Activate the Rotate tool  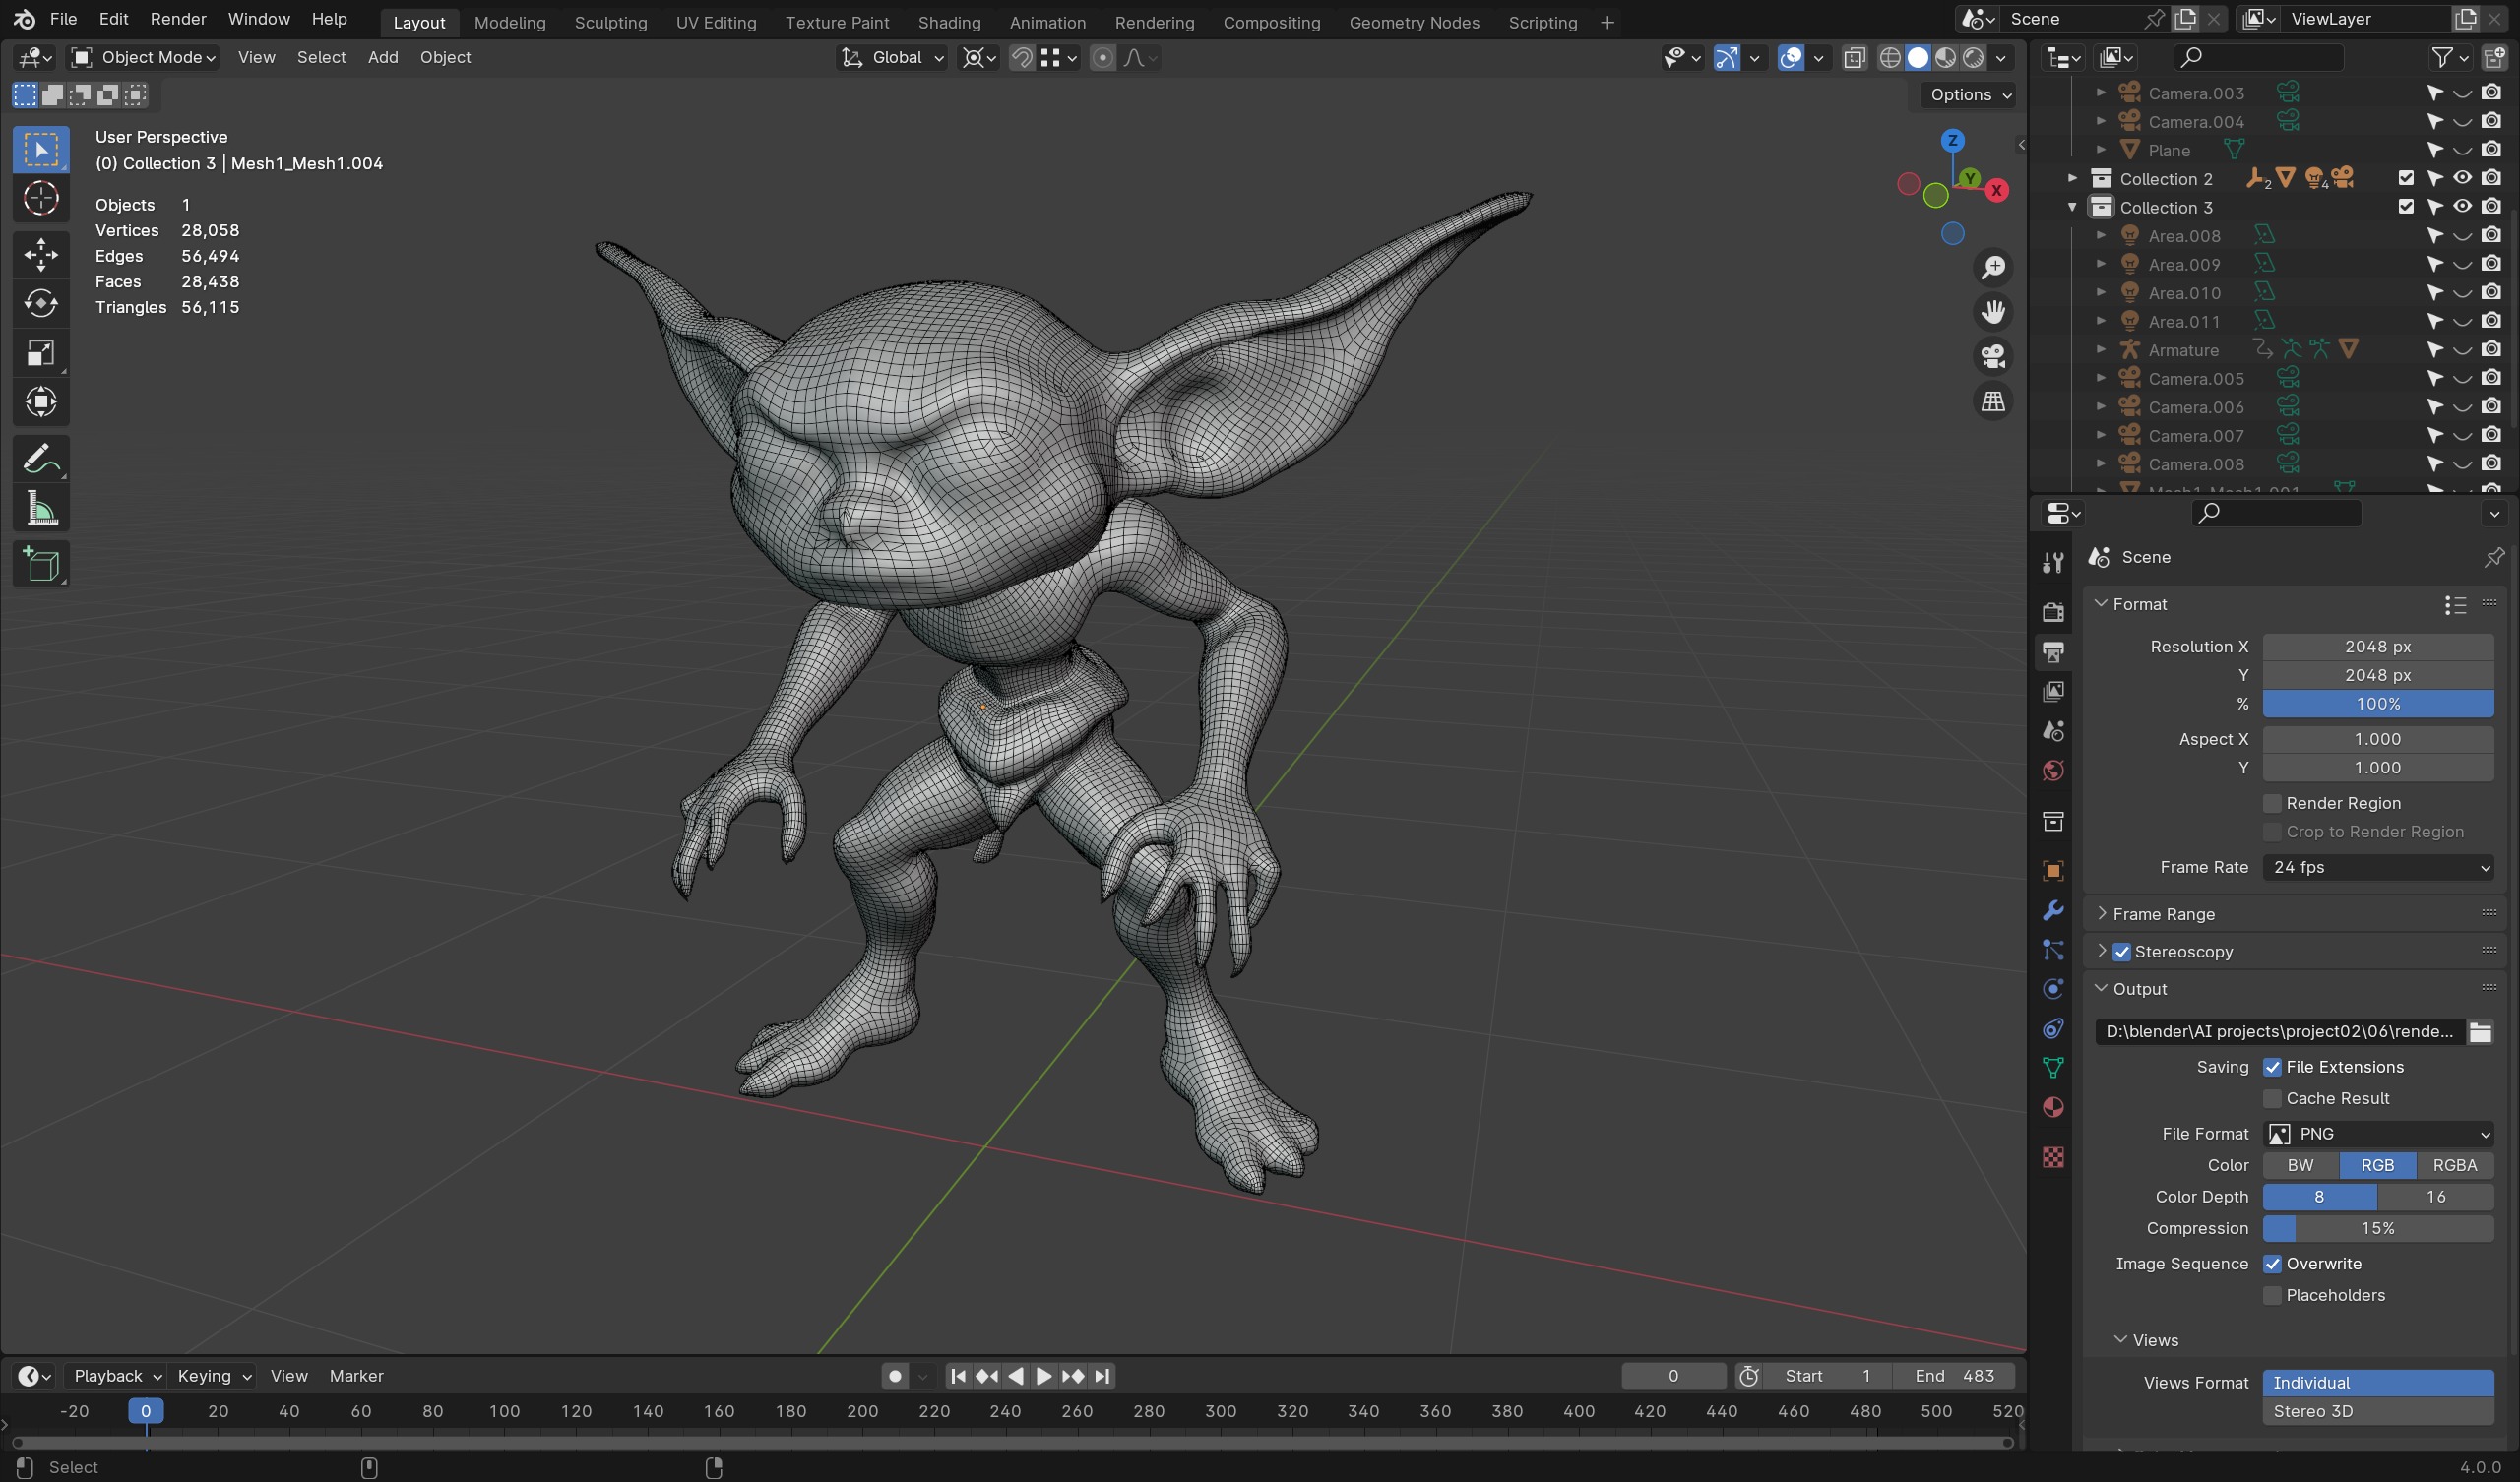point(41,304)
